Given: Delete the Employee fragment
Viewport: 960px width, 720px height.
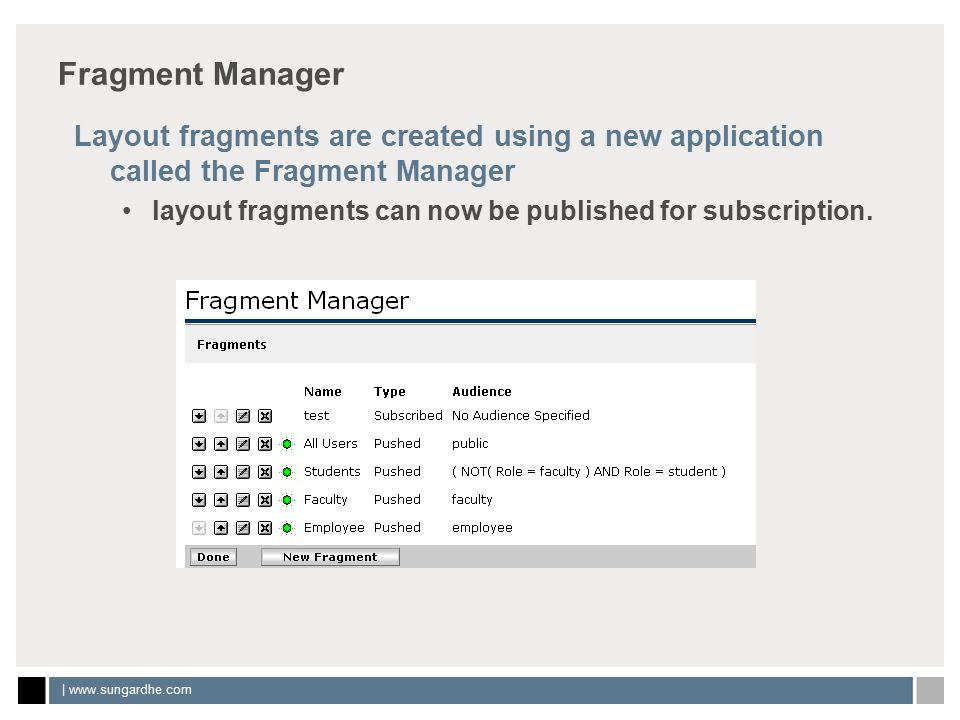Looking at the screenshot, I should click(264, 528).
